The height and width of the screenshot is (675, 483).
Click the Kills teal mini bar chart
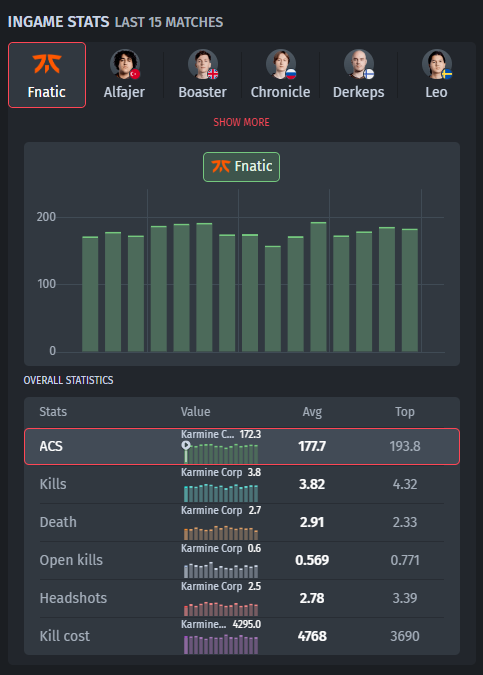(x=221, y=493)
